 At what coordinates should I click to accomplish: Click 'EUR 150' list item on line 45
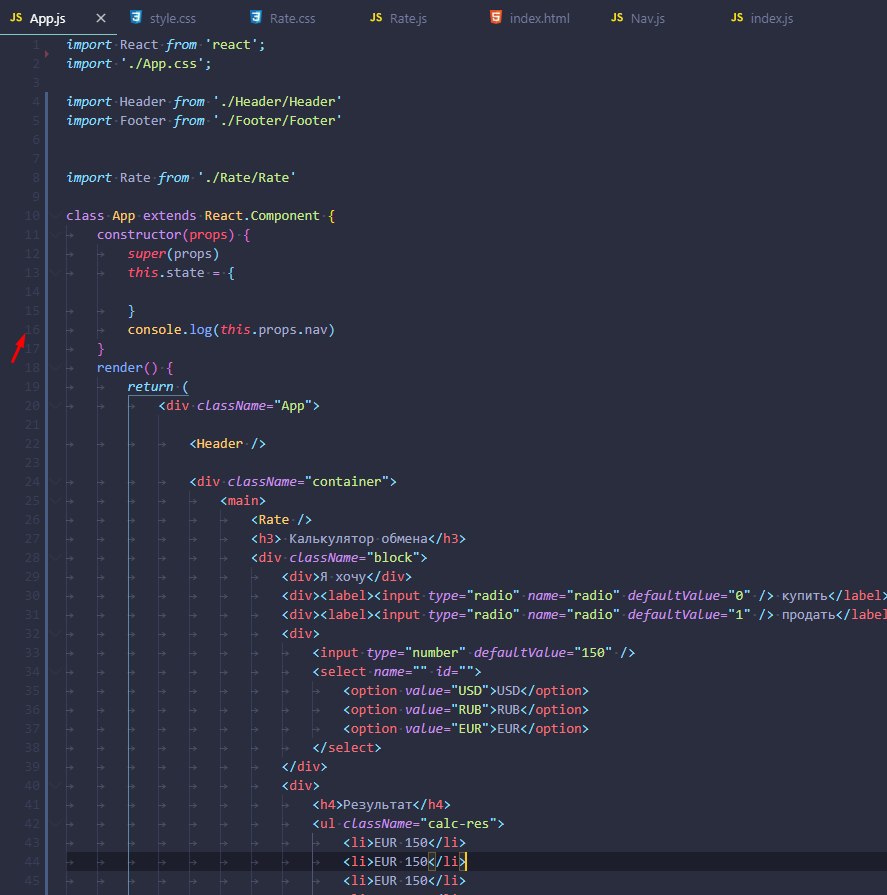[401, 881]
